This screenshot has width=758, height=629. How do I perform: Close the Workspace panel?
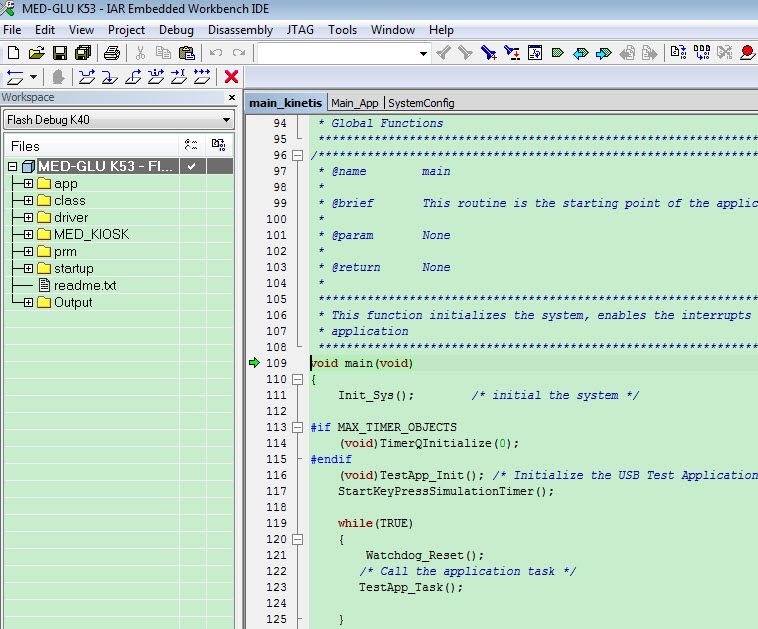point(232,97)
